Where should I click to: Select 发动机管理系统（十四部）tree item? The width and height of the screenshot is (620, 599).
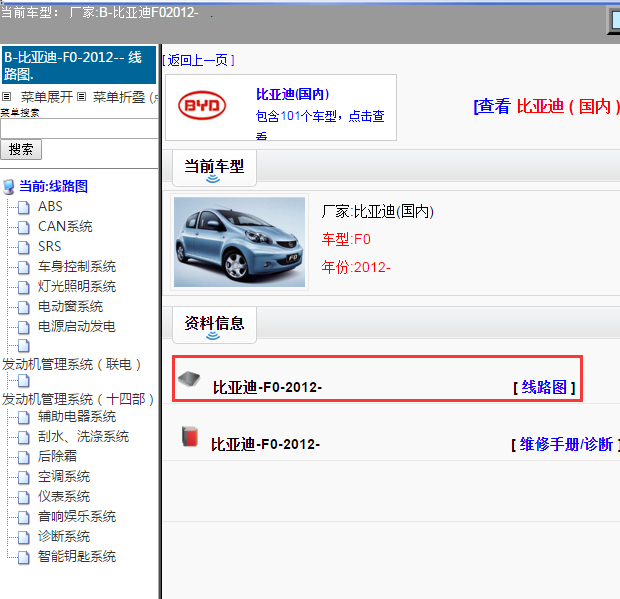click(x=78, y=399)
